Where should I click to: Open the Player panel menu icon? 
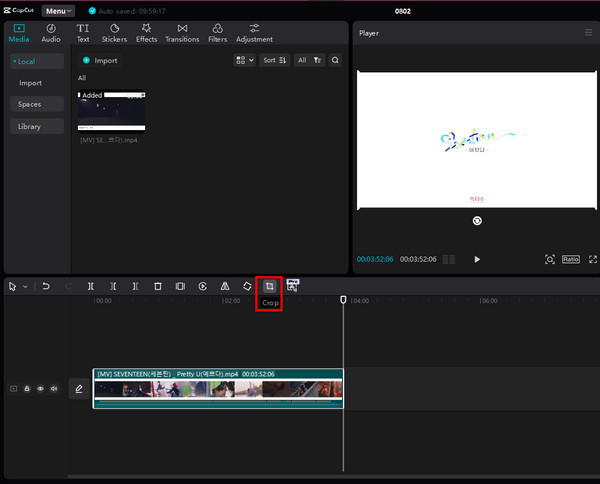point(588,33)
